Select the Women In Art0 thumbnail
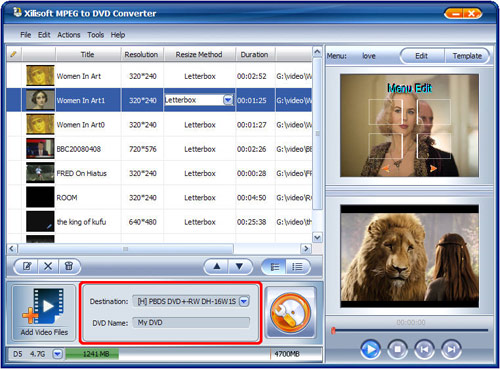The image size is (500, 369). (x=40, y=124)
